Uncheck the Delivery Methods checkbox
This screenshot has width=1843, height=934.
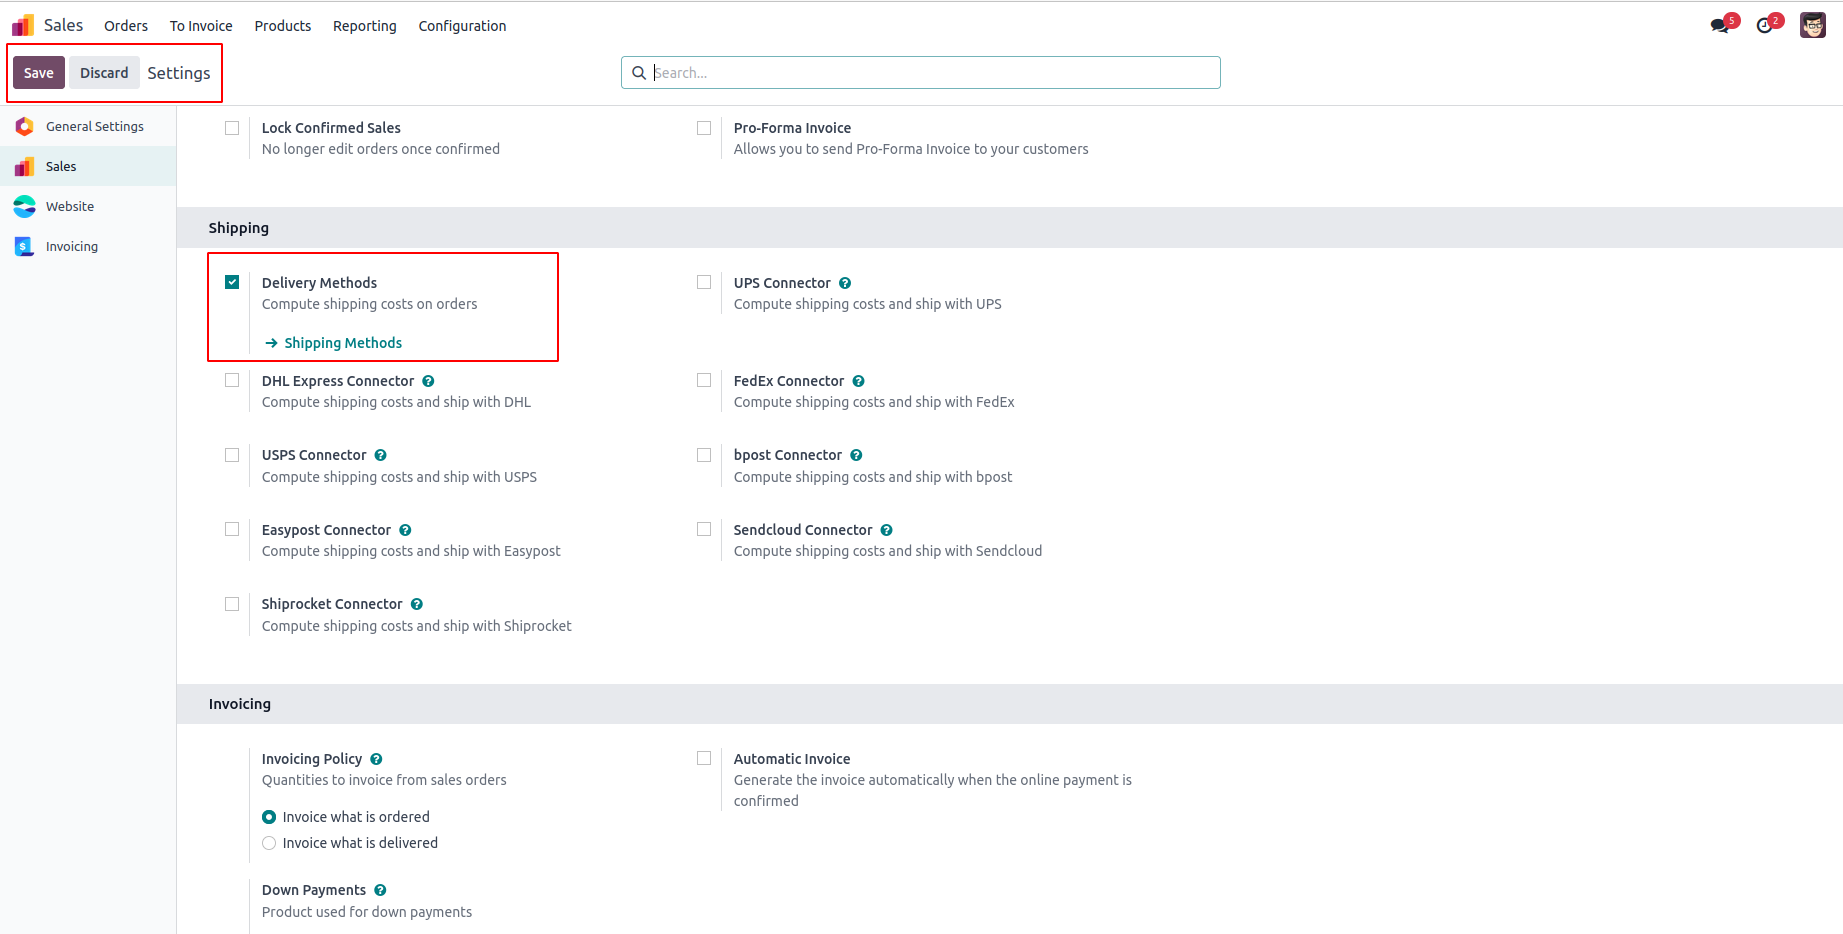pyautogui.click(x=232, y=282)
